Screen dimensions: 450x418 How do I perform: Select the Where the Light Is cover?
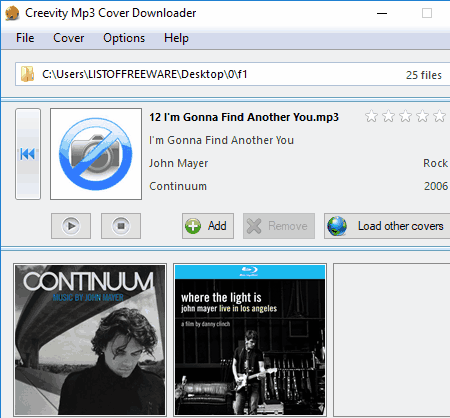click(250, 340)
